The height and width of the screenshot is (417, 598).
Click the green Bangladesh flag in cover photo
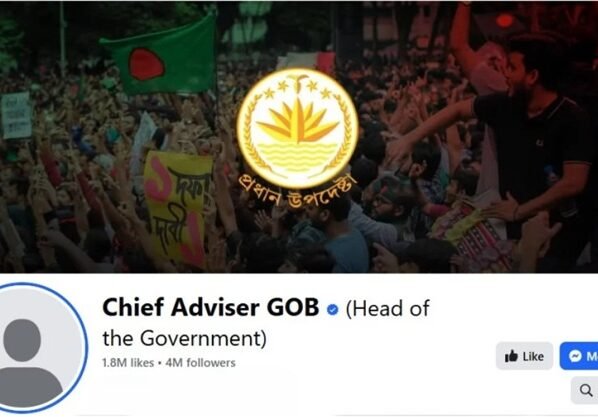coord(160,55)
